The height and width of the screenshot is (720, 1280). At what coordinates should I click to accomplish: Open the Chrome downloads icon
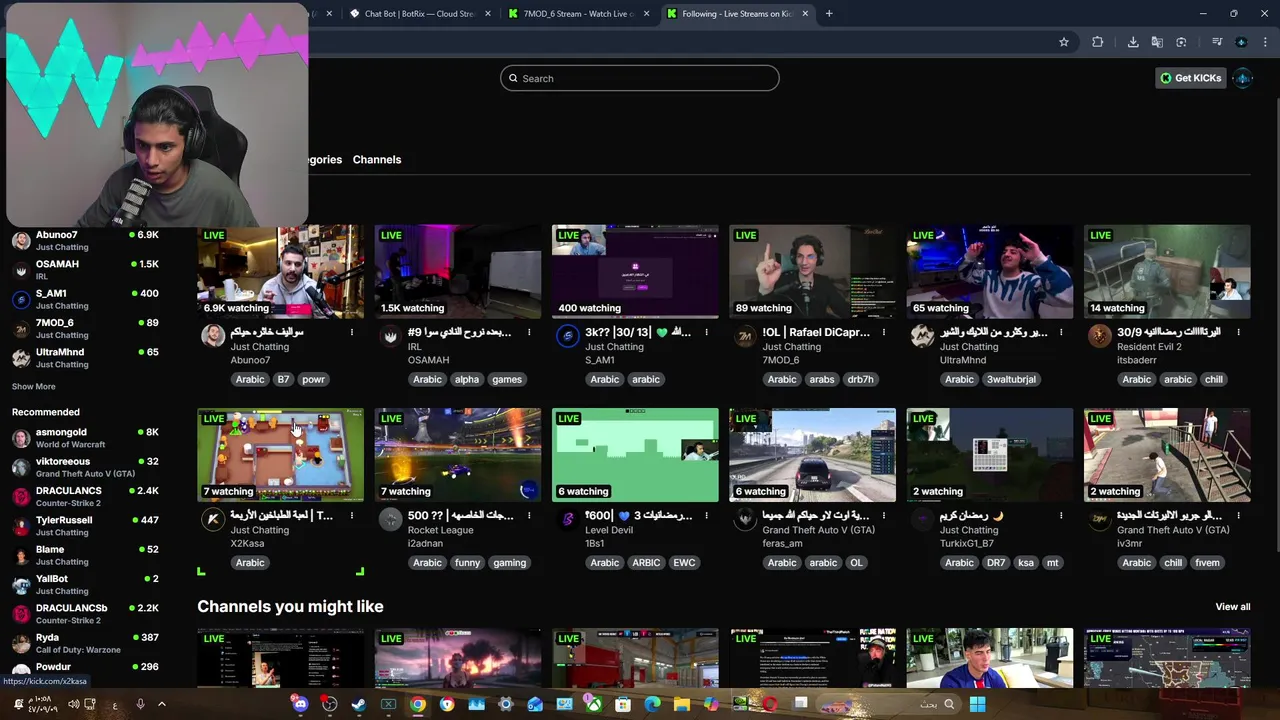1133,42
